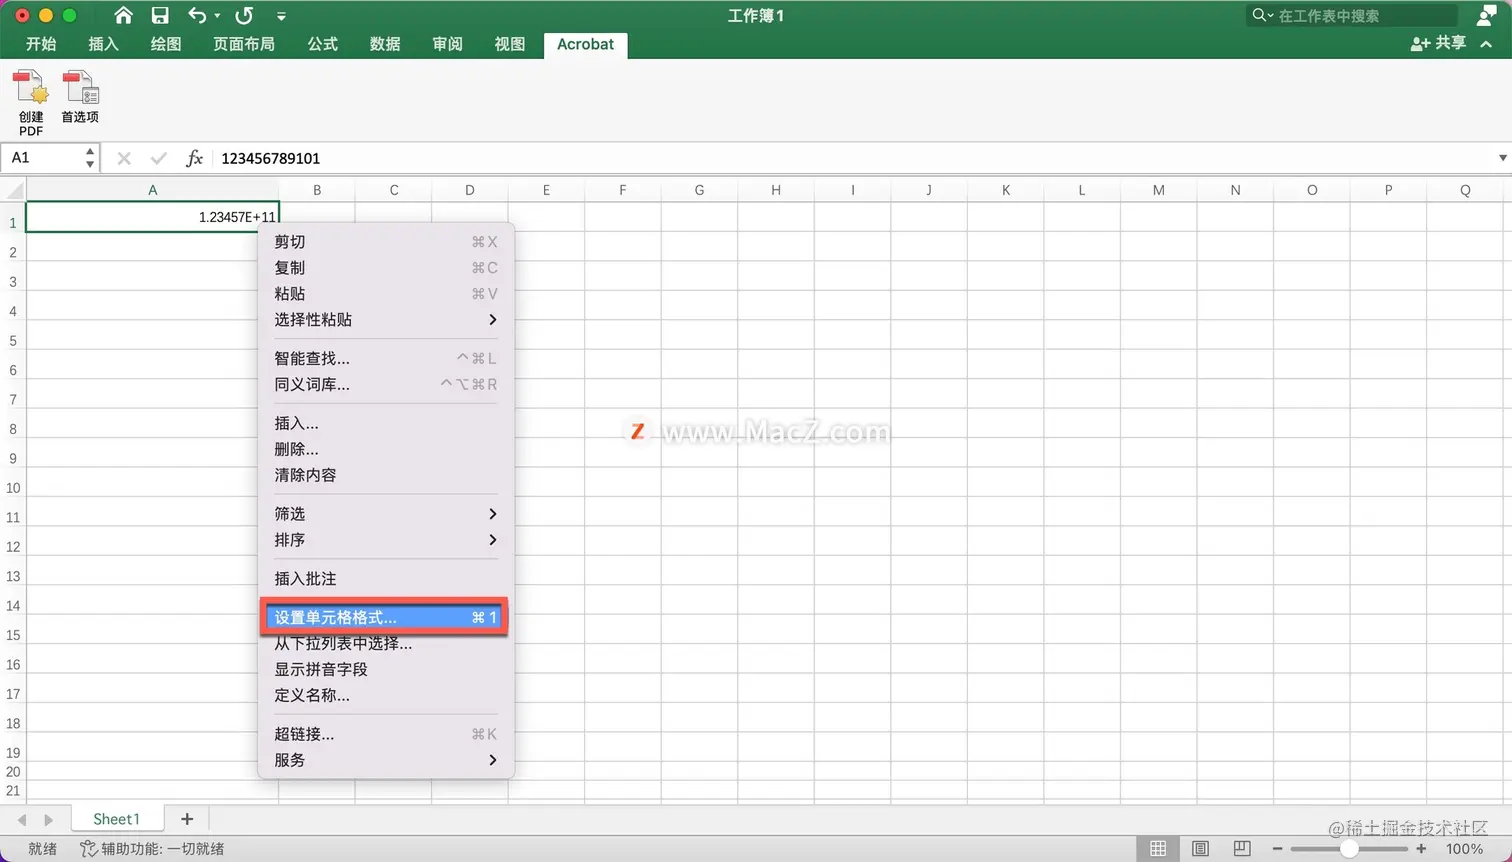Switch to the 开始 tab
Screen dimensions: 1512x862
41,44
